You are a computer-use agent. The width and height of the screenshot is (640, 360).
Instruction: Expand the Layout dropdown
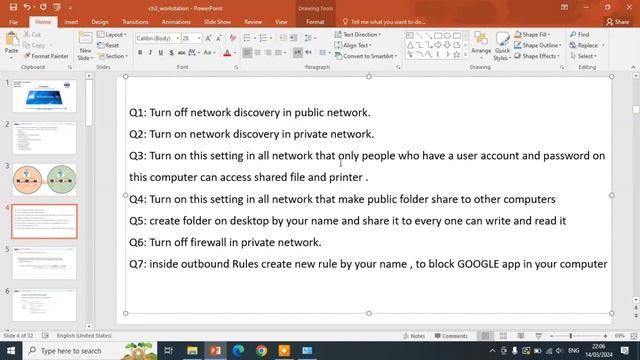(x=112, y=35)
